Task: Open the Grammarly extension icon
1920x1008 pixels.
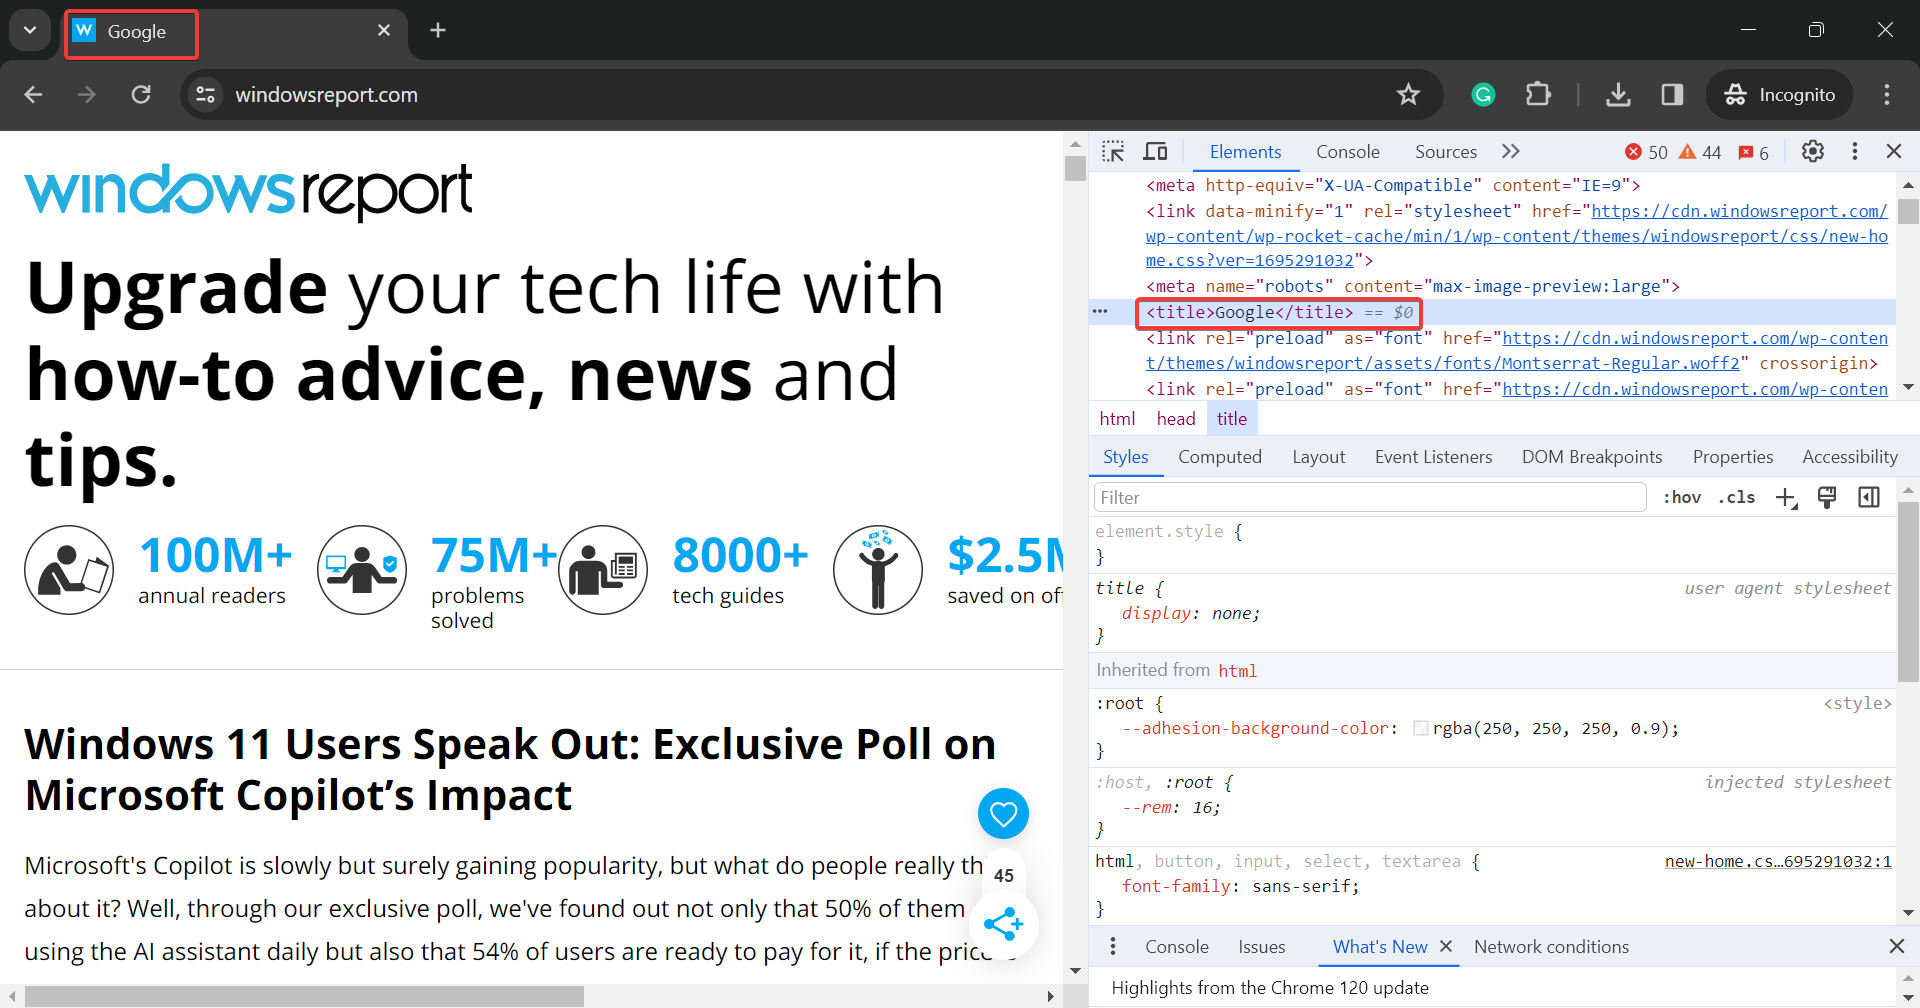Action: [x=1483, y=94]
